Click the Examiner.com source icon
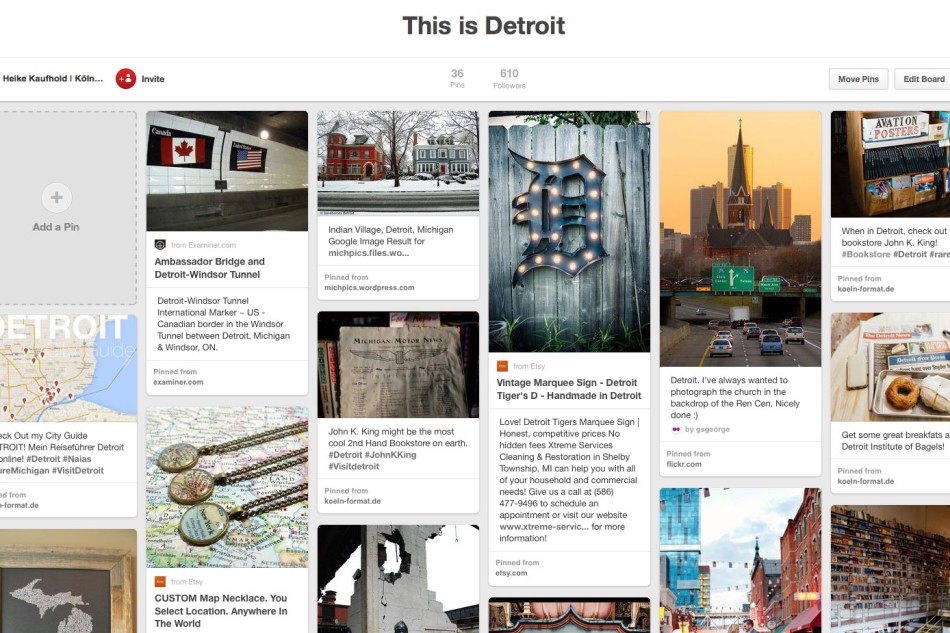Viewport: 950px width, 633px height. 160,245
